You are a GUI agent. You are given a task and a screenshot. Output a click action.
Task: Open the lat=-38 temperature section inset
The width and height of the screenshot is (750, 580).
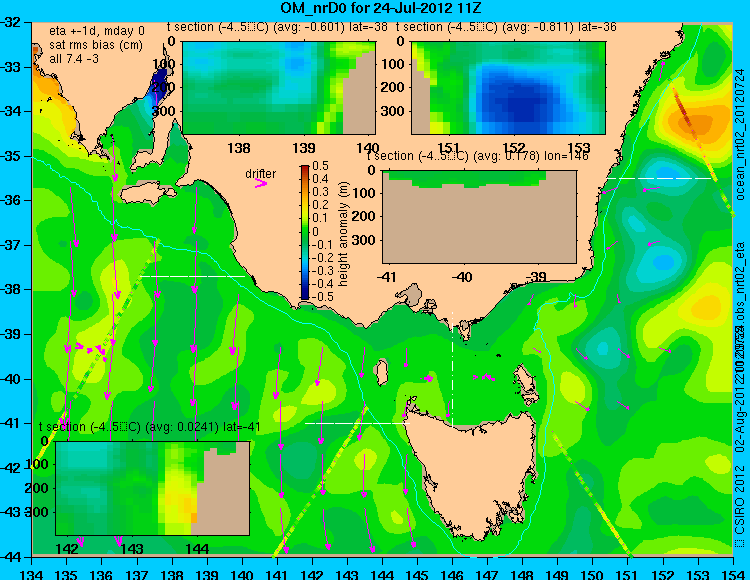coord(279,88)
